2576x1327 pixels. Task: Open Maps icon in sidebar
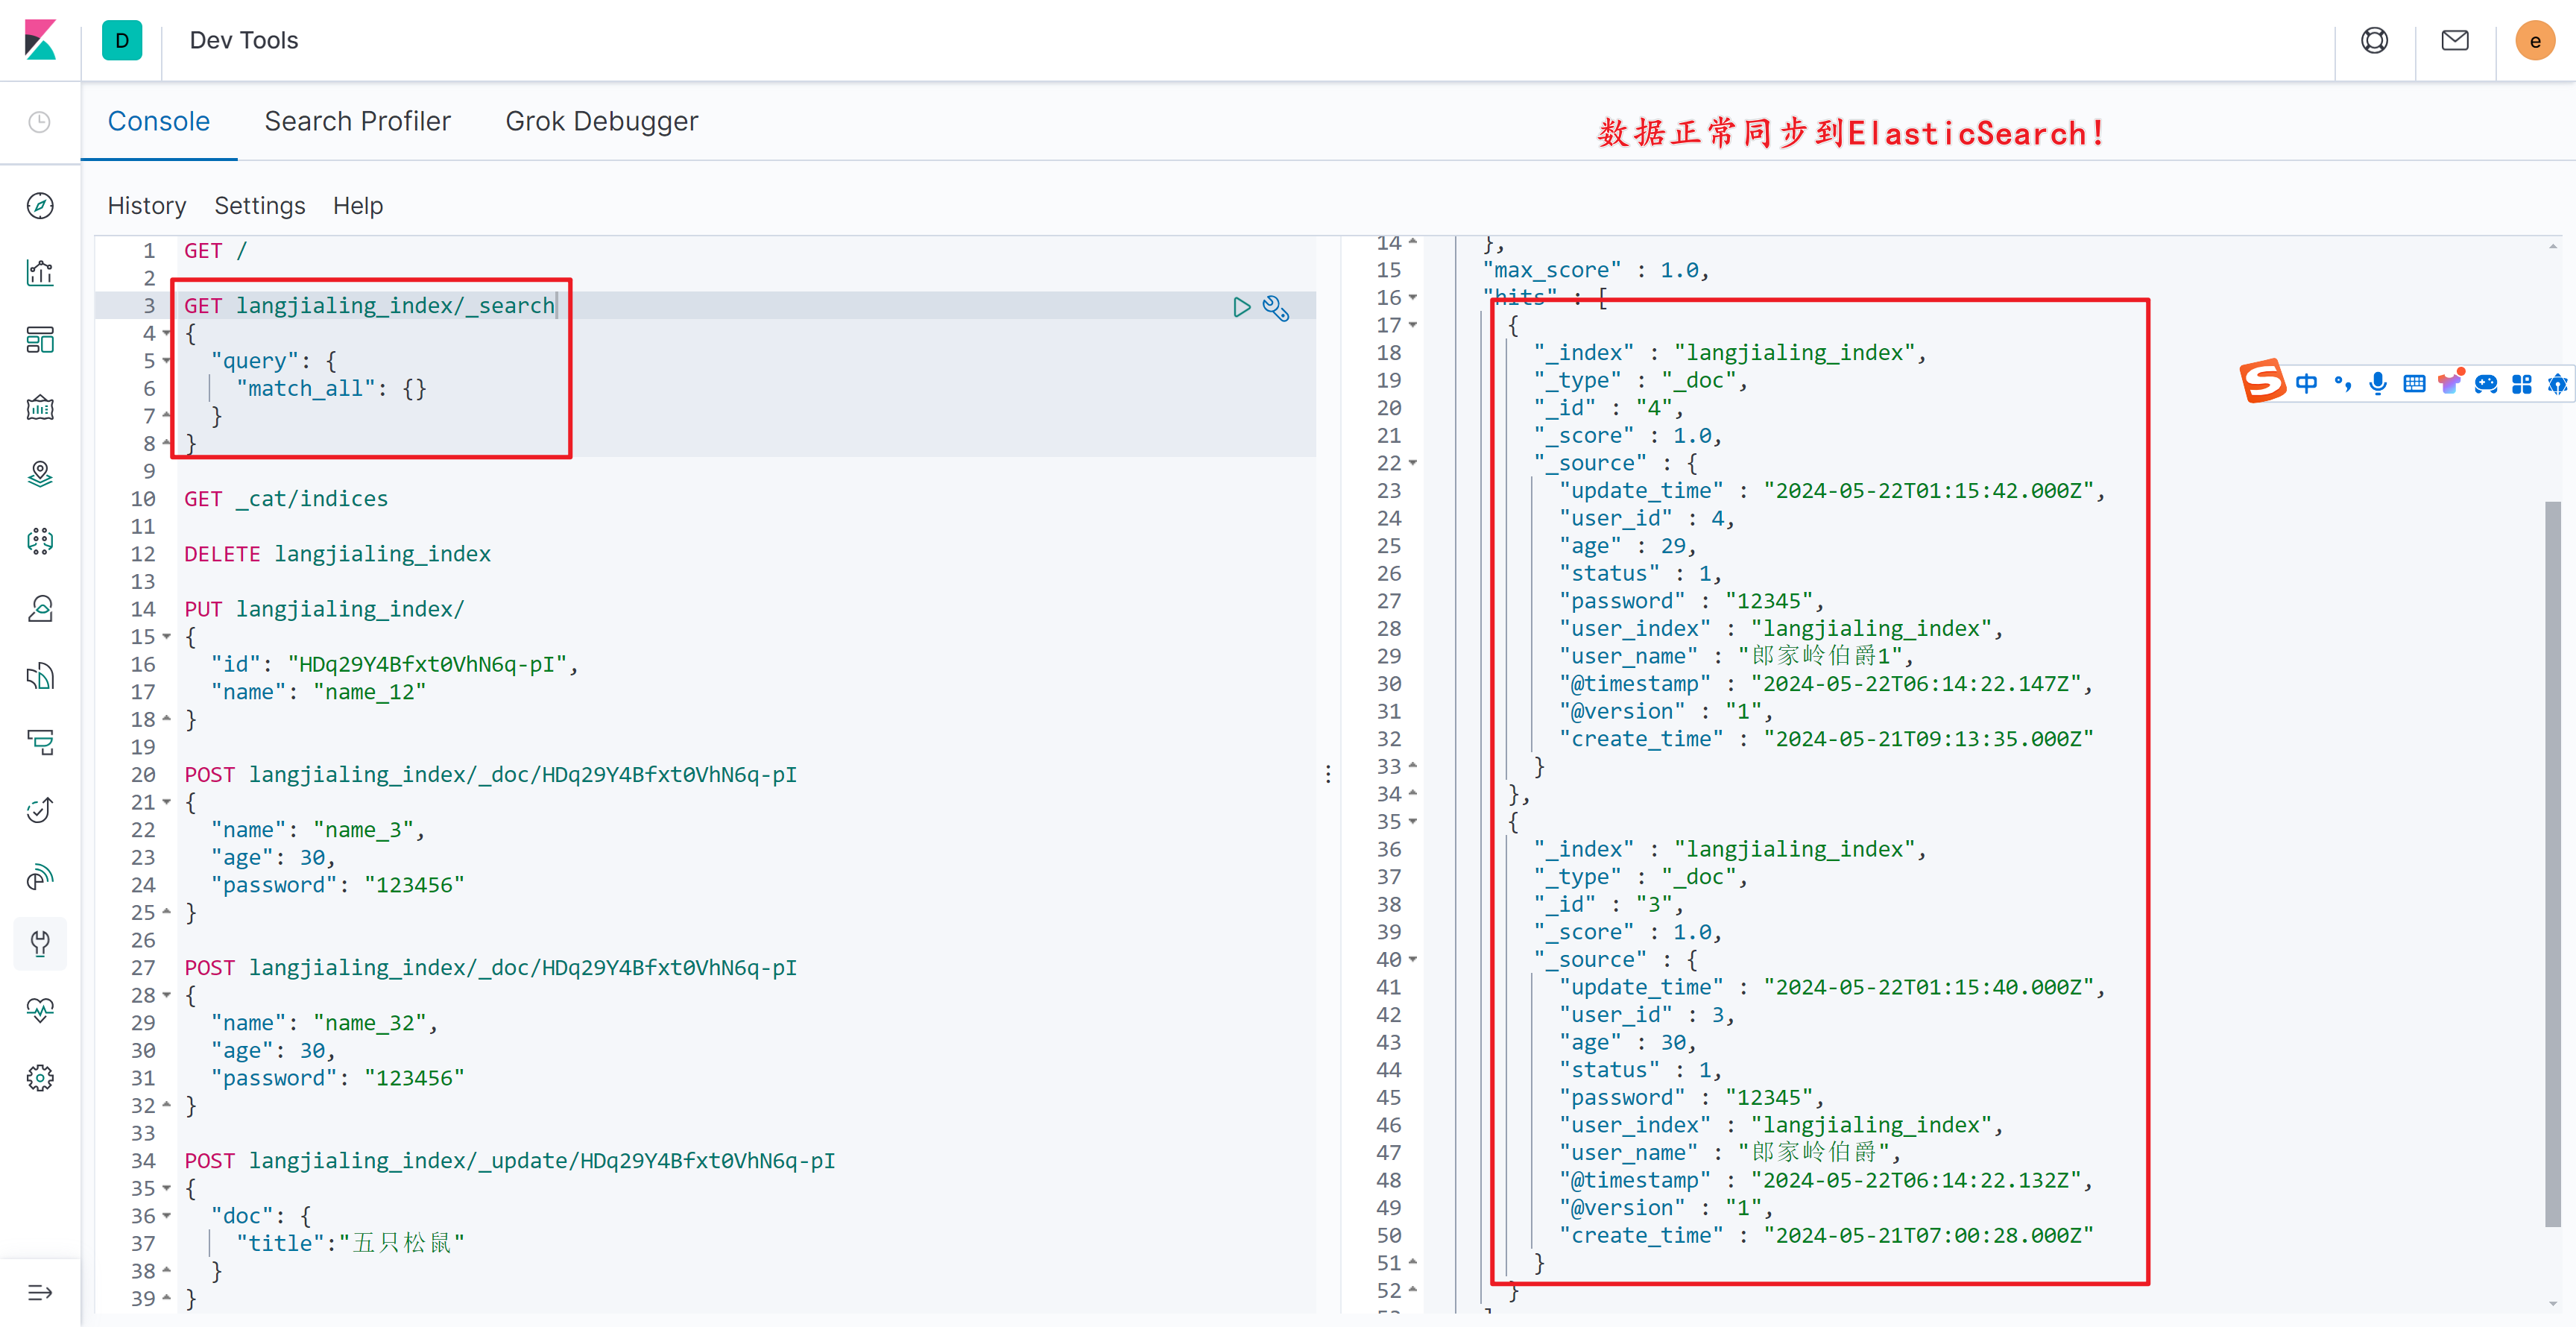click(x=40, y=474)
